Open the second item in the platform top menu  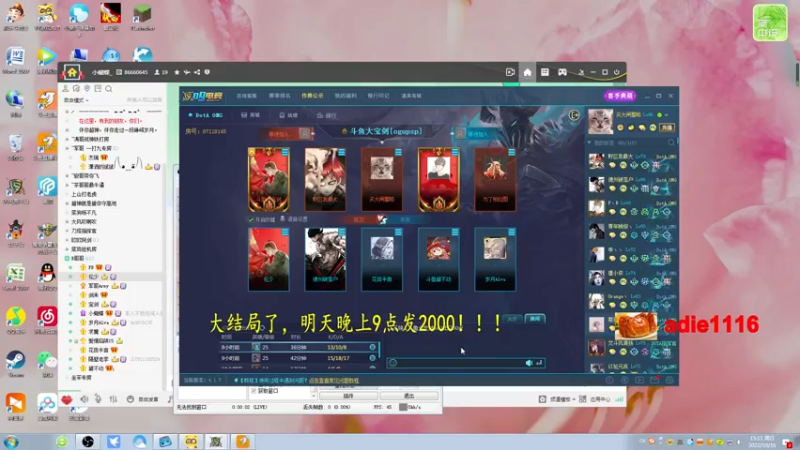(x=280, y=96)
